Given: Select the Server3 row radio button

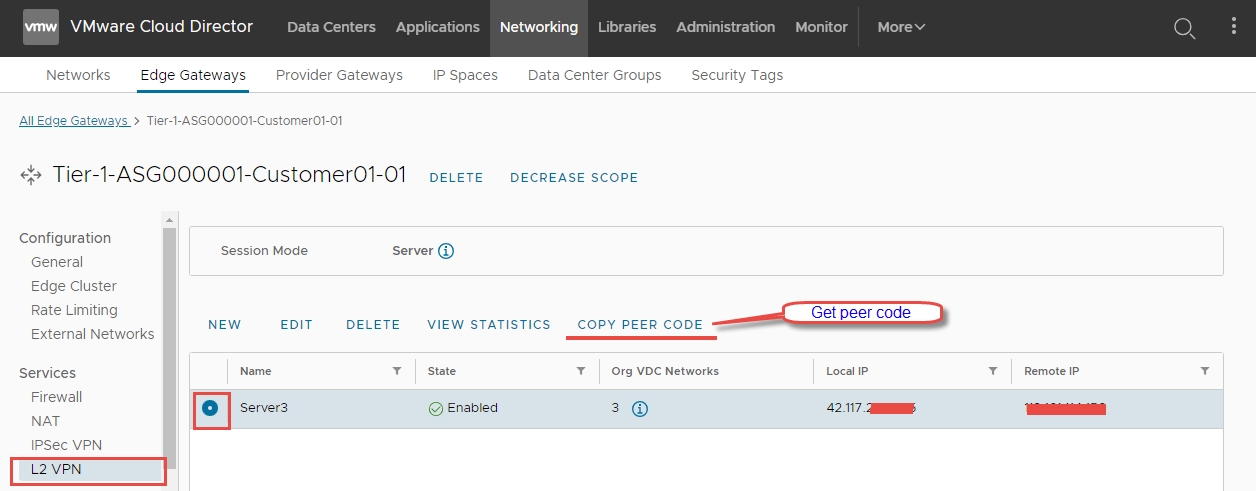Looking at the screenshot, I should click(210, 408).
